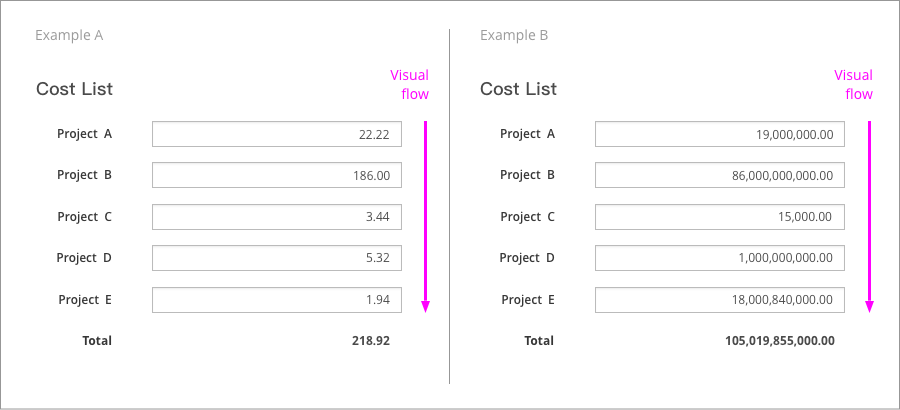
Task: Select the Project E field showing 1.94
Action: click(x=277, y=300)
